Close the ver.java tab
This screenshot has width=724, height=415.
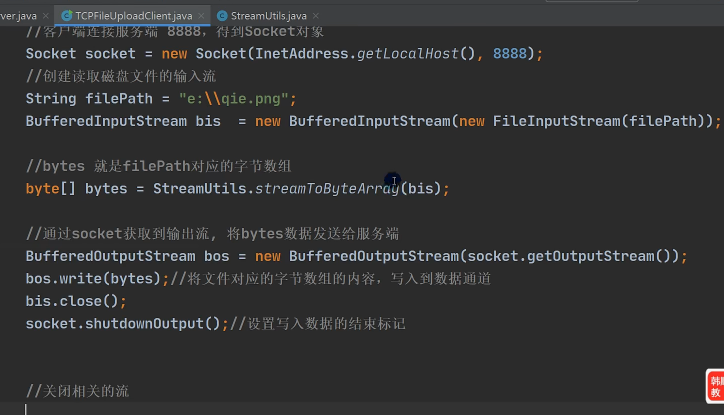pos(46,16)
